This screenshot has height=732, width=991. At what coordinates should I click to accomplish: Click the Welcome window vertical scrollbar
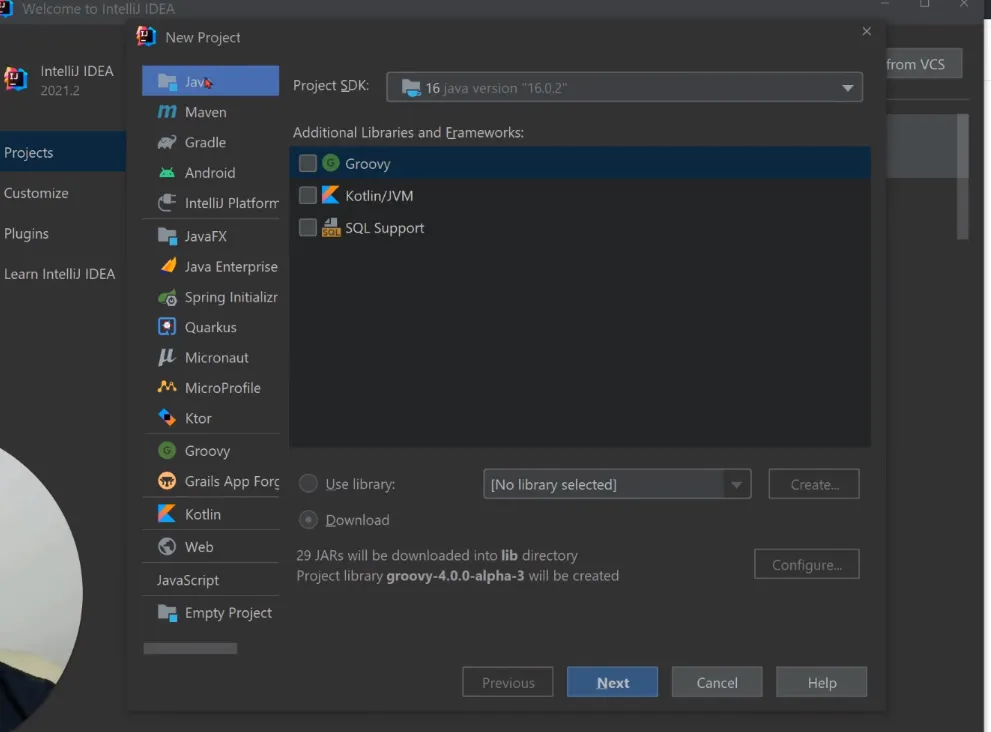click(x=963, y=176)
